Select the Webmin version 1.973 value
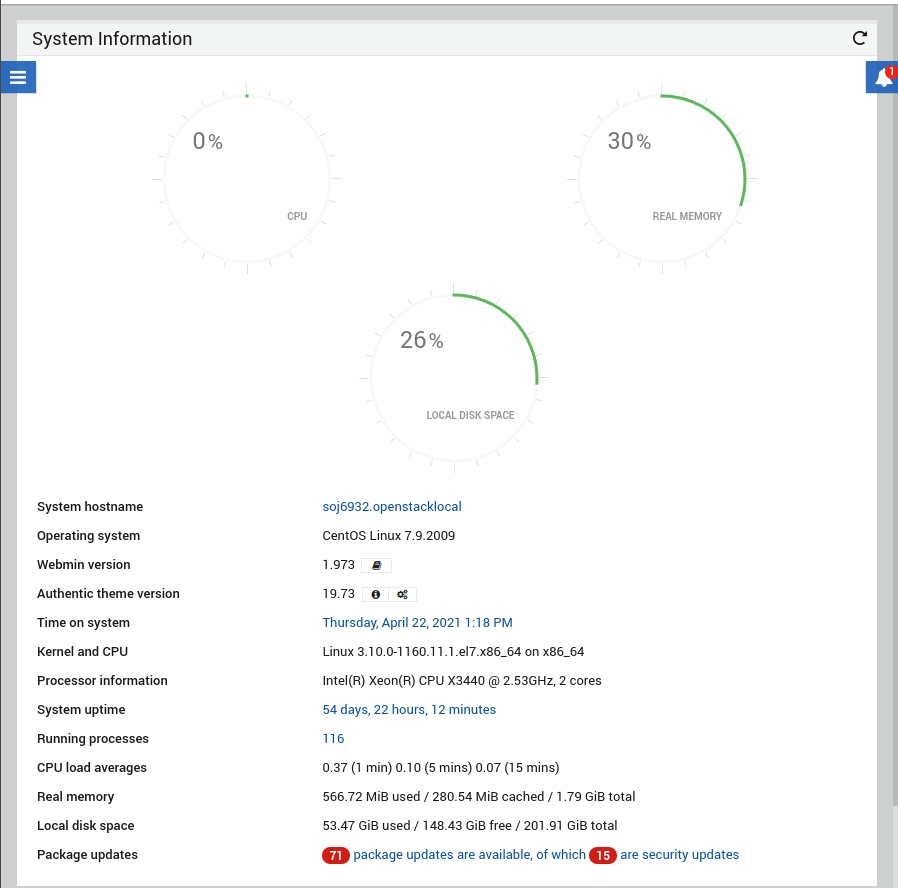898x888 pixels. pos(338,565)
